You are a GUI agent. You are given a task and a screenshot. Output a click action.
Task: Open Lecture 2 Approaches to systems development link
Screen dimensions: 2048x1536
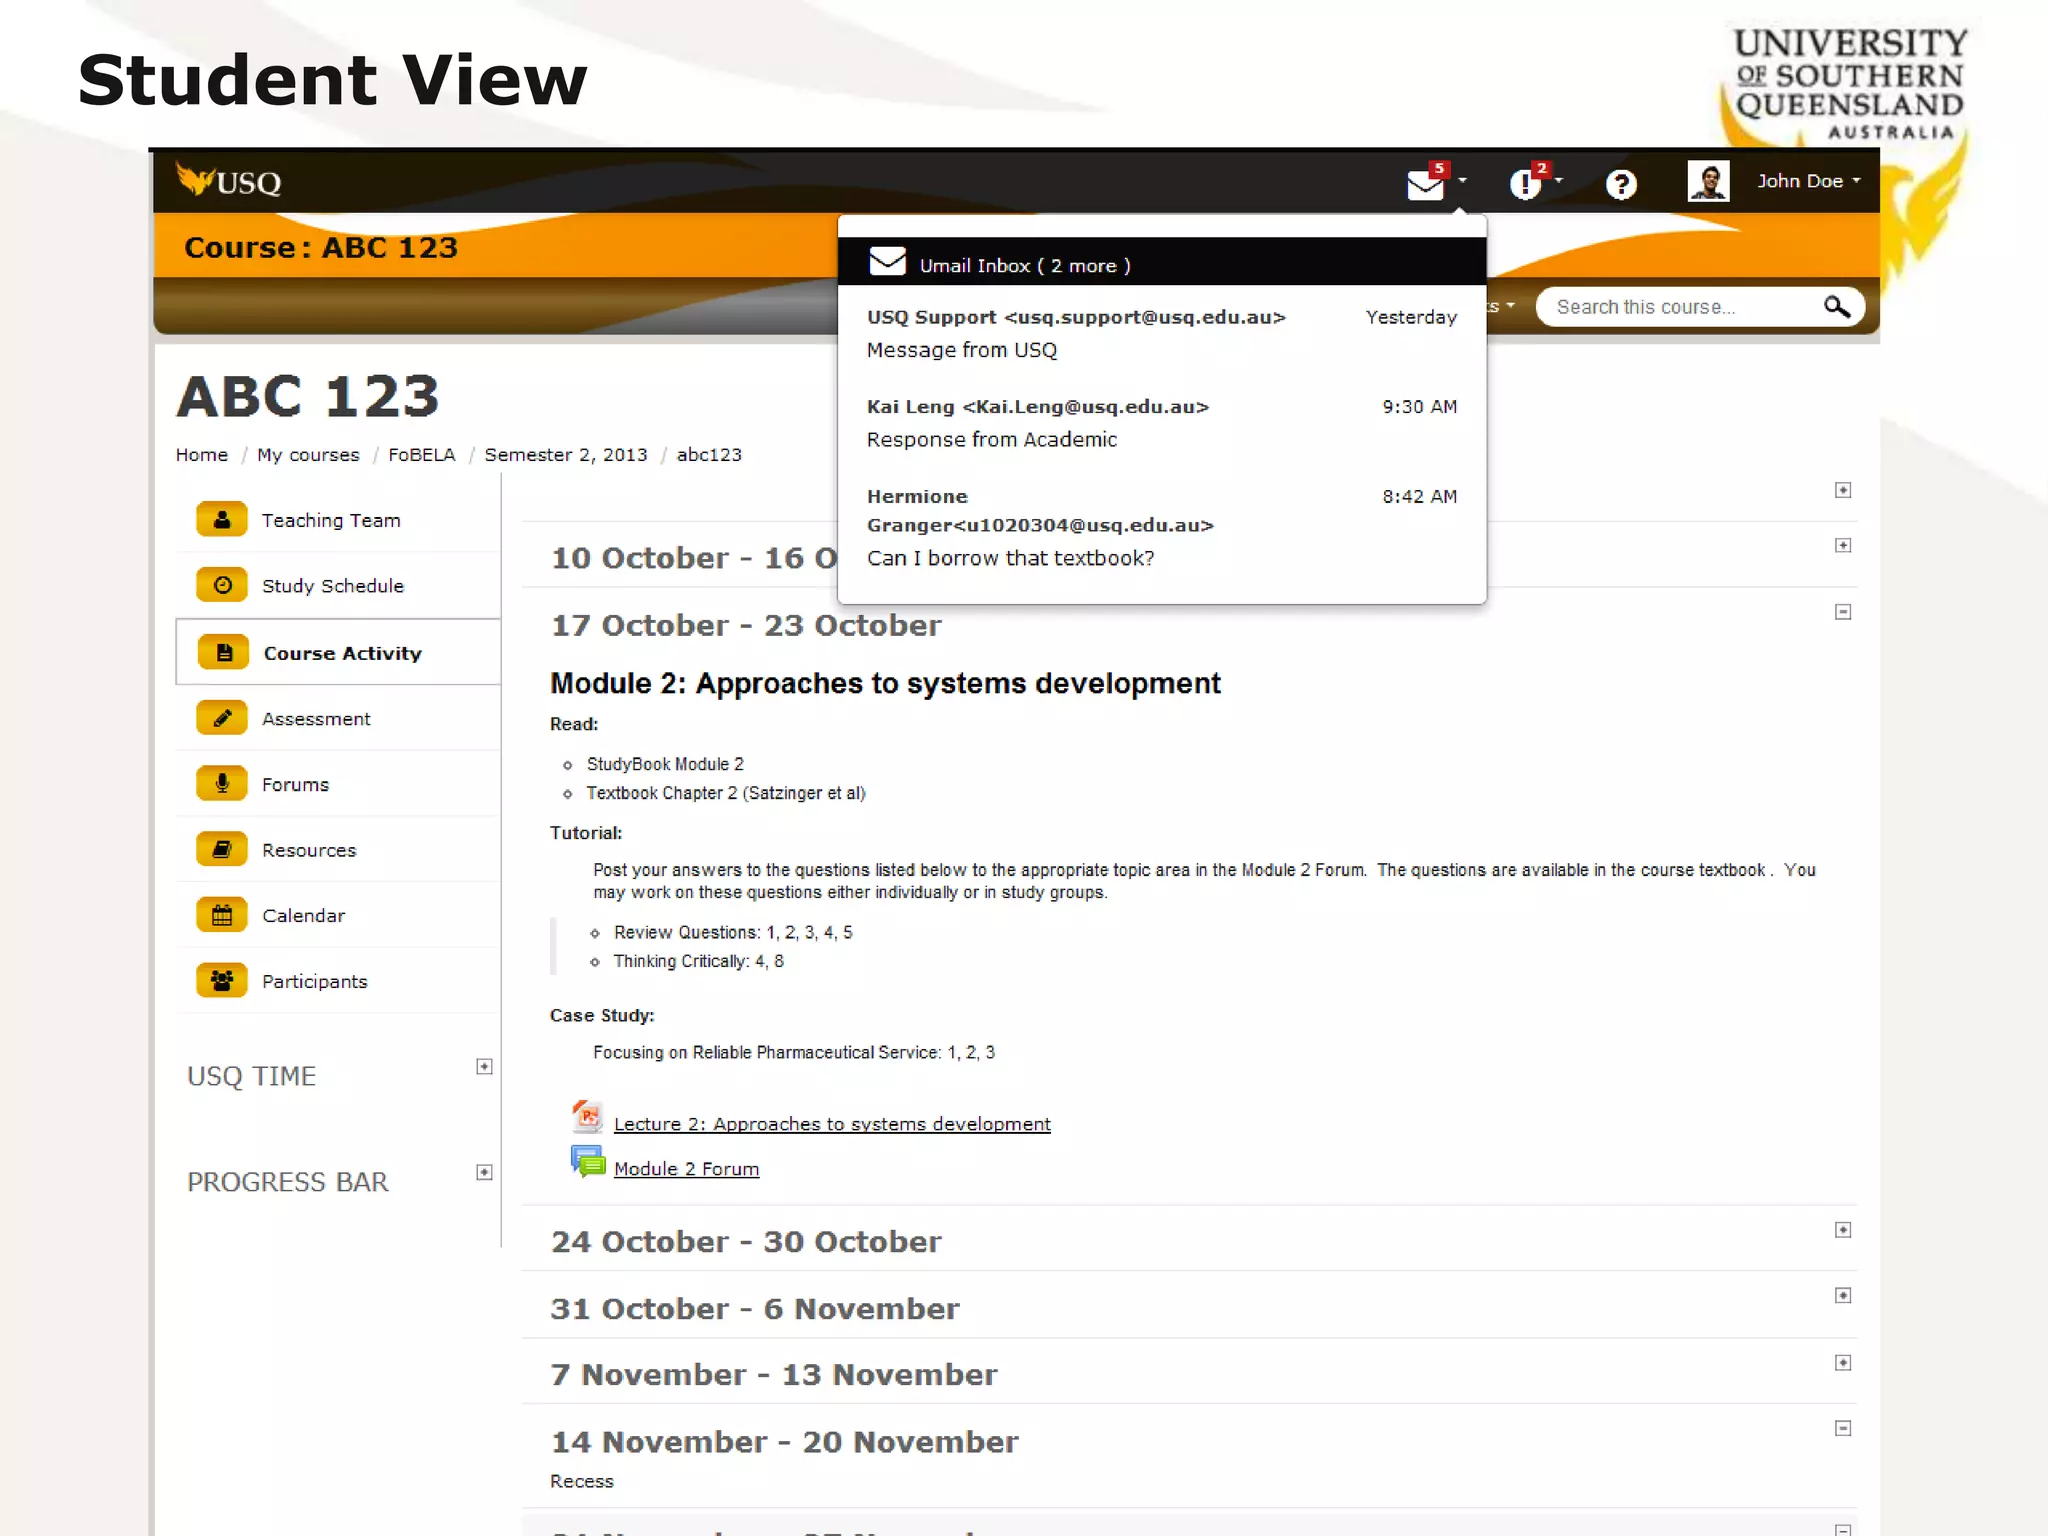point(831,1124)
